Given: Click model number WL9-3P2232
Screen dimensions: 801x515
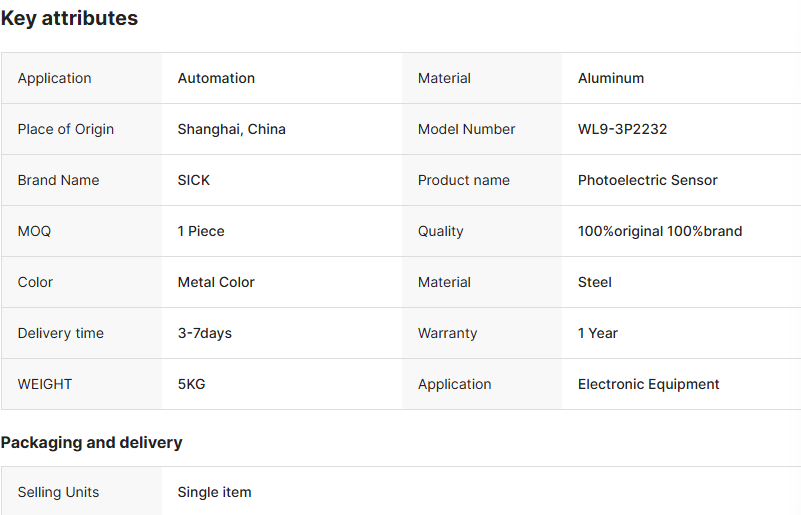Looking at the screenshot, I should tap(622, 129).
